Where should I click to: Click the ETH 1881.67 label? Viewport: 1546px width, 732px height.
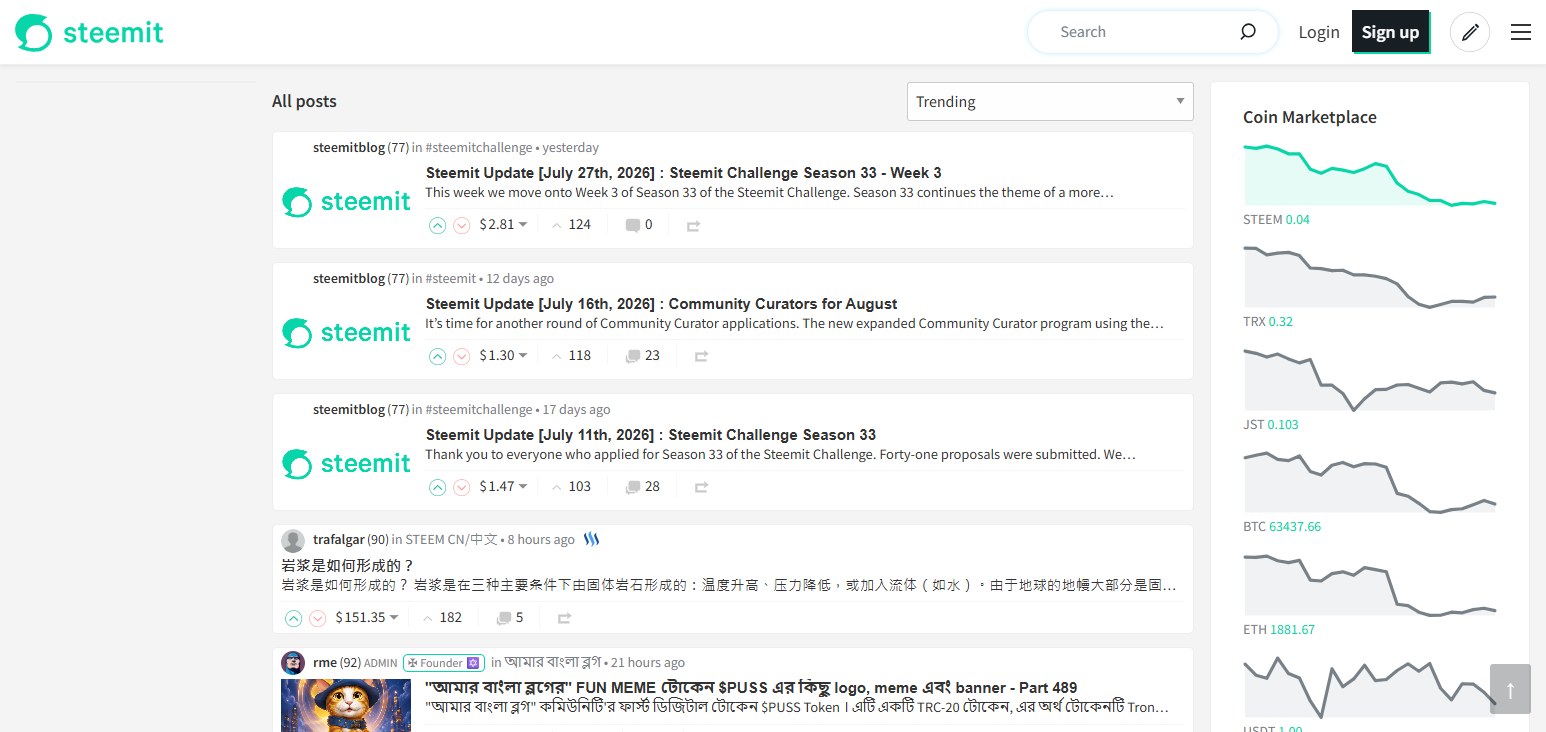pos(1279,630)
